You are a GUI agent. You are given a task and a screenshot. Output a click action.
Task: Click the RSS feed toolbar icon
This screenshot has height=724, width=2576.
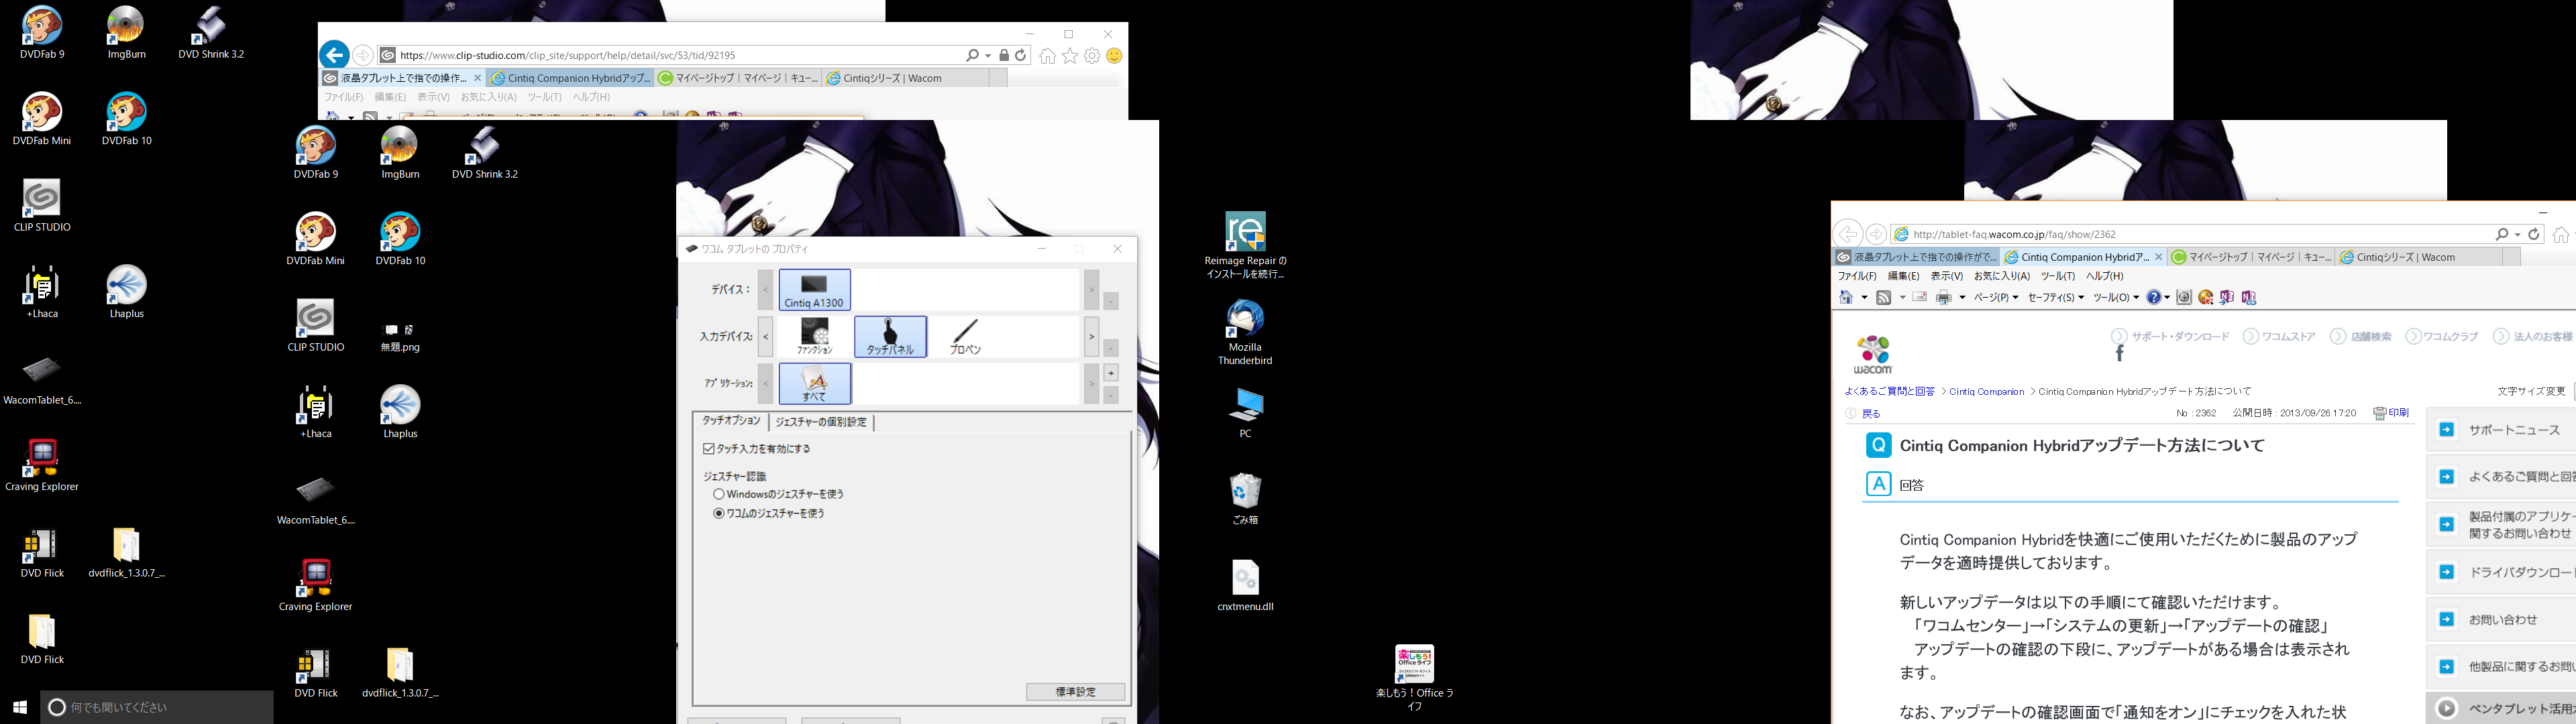coord(1884,297)
